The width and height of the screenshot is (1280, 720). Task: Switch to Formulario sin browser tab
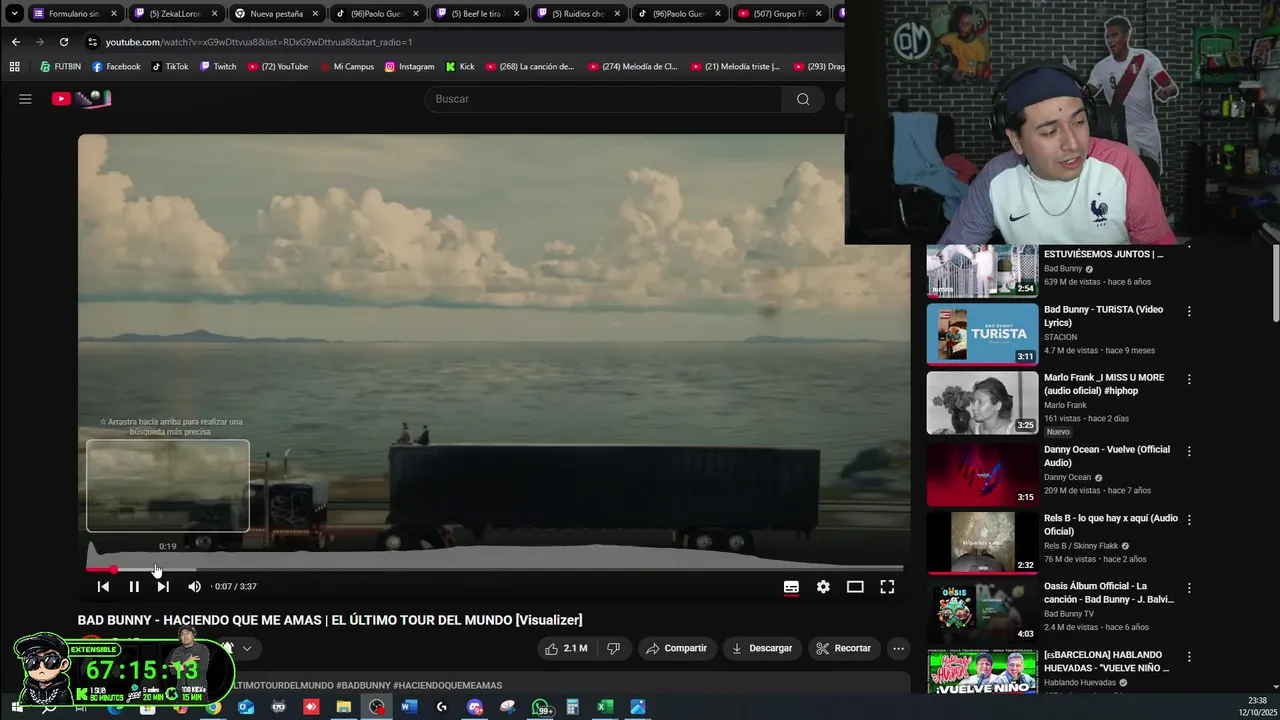pos(75,14)
